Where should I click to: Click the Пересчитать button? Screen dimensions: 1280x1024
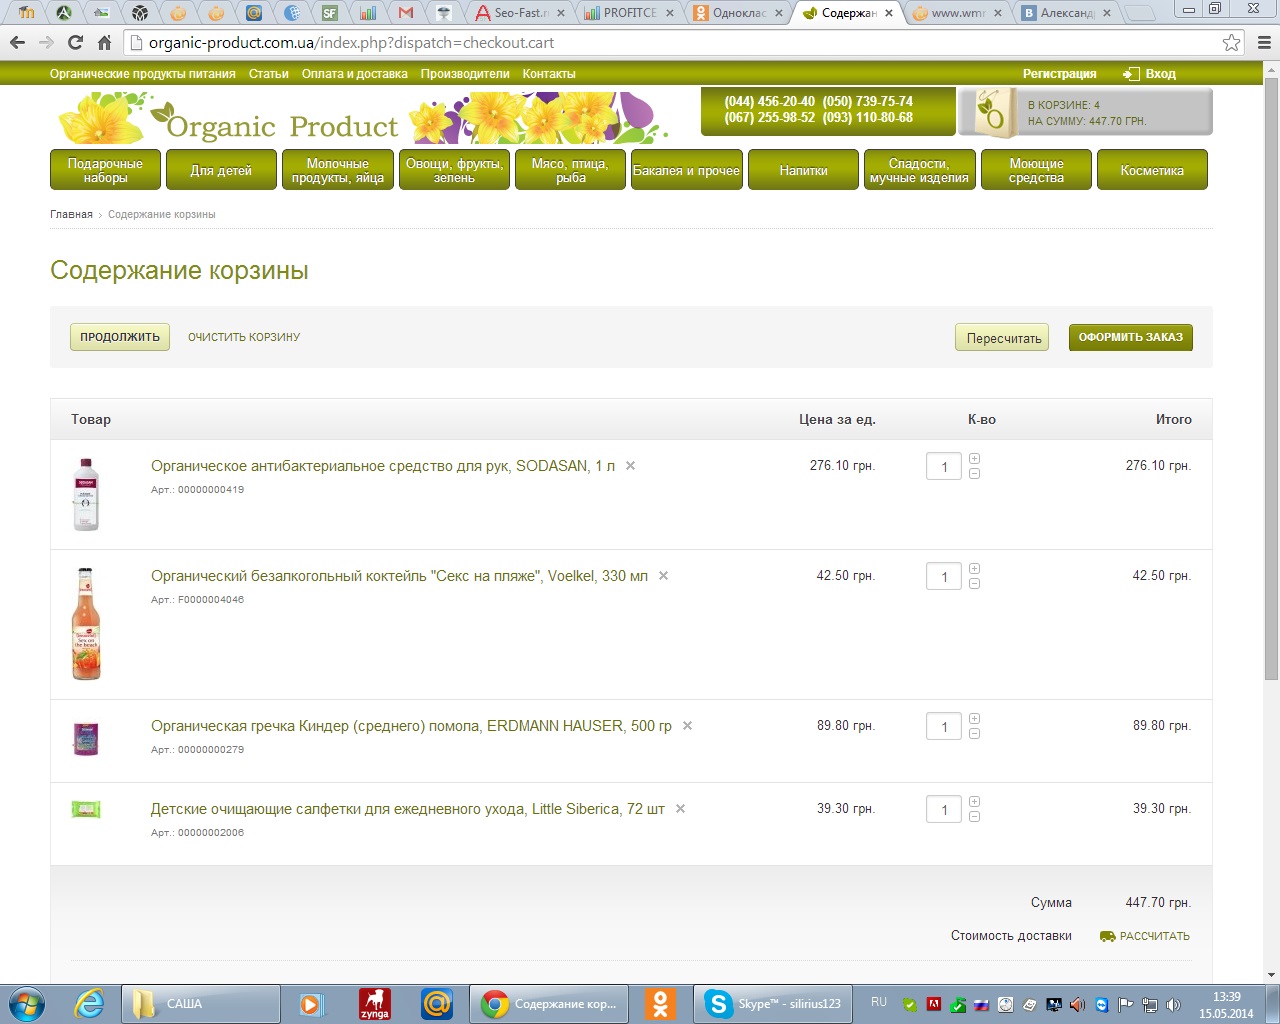tap(1004, 338)
